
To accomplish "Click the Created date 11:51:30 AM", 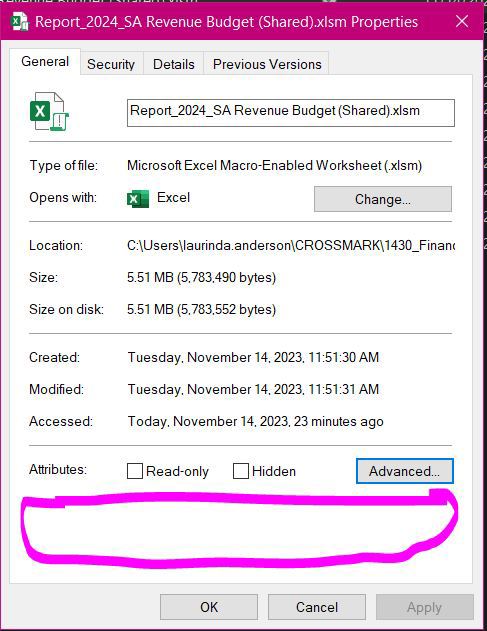I will pos(253,357).
